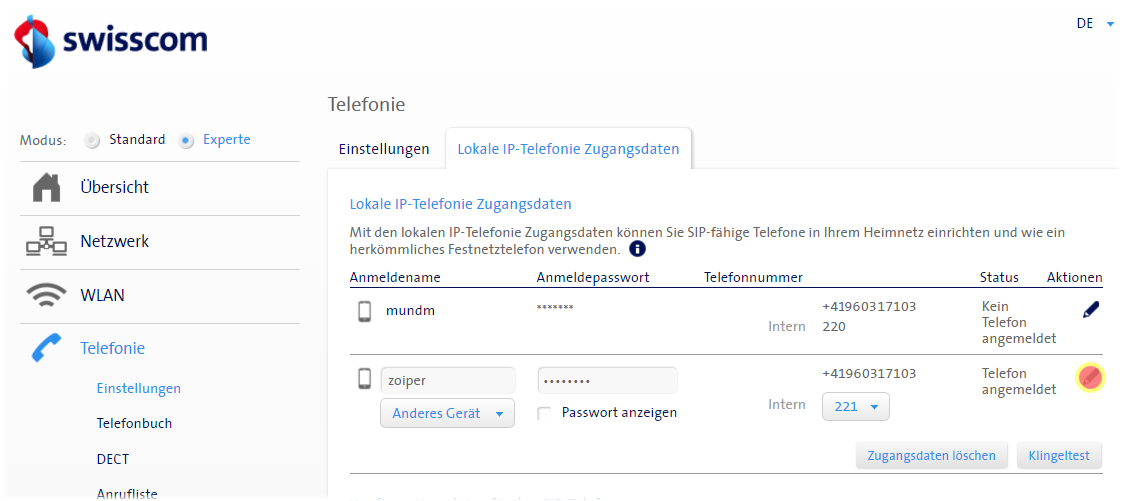The image size is (1122, 501).
Task: Switch to the Einstellungen tab
Action: [x=384, y=149]
